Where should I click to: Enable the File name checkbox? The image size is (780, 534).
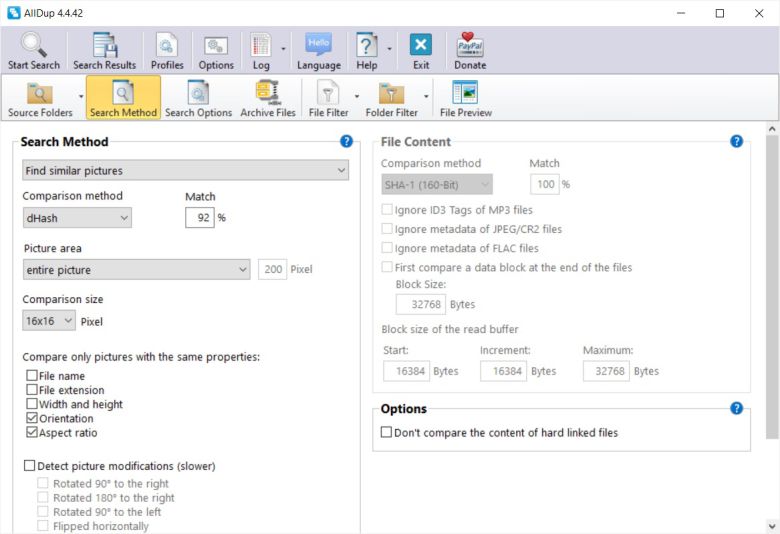click(x=32, y=376)
